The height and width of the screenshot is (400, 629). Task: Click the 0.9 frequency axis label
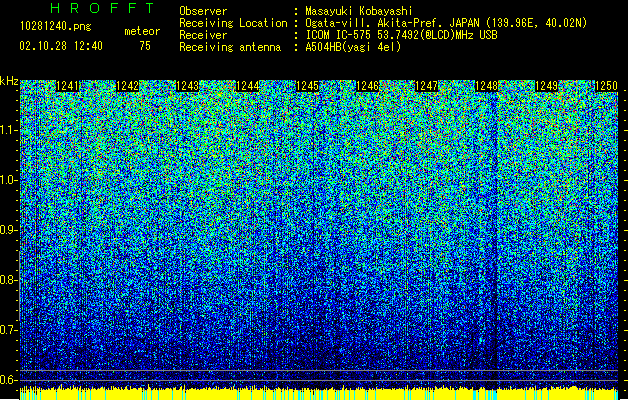[x=9, y=230]
